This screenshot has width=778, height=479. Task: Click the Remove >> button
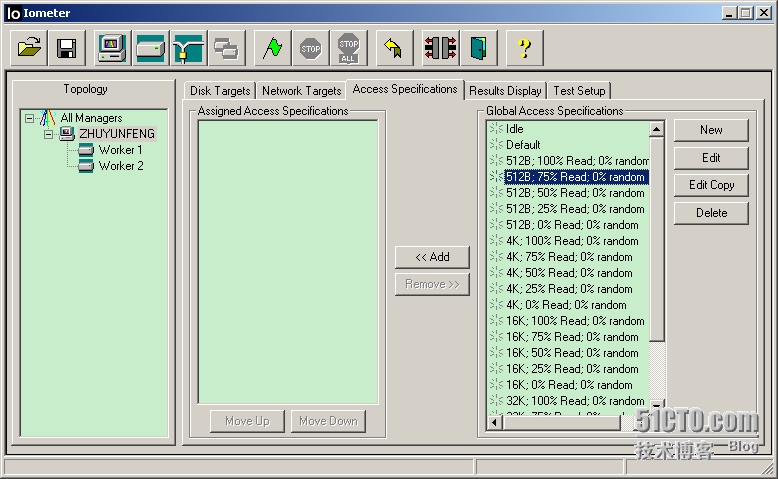[x=432, y=284]
